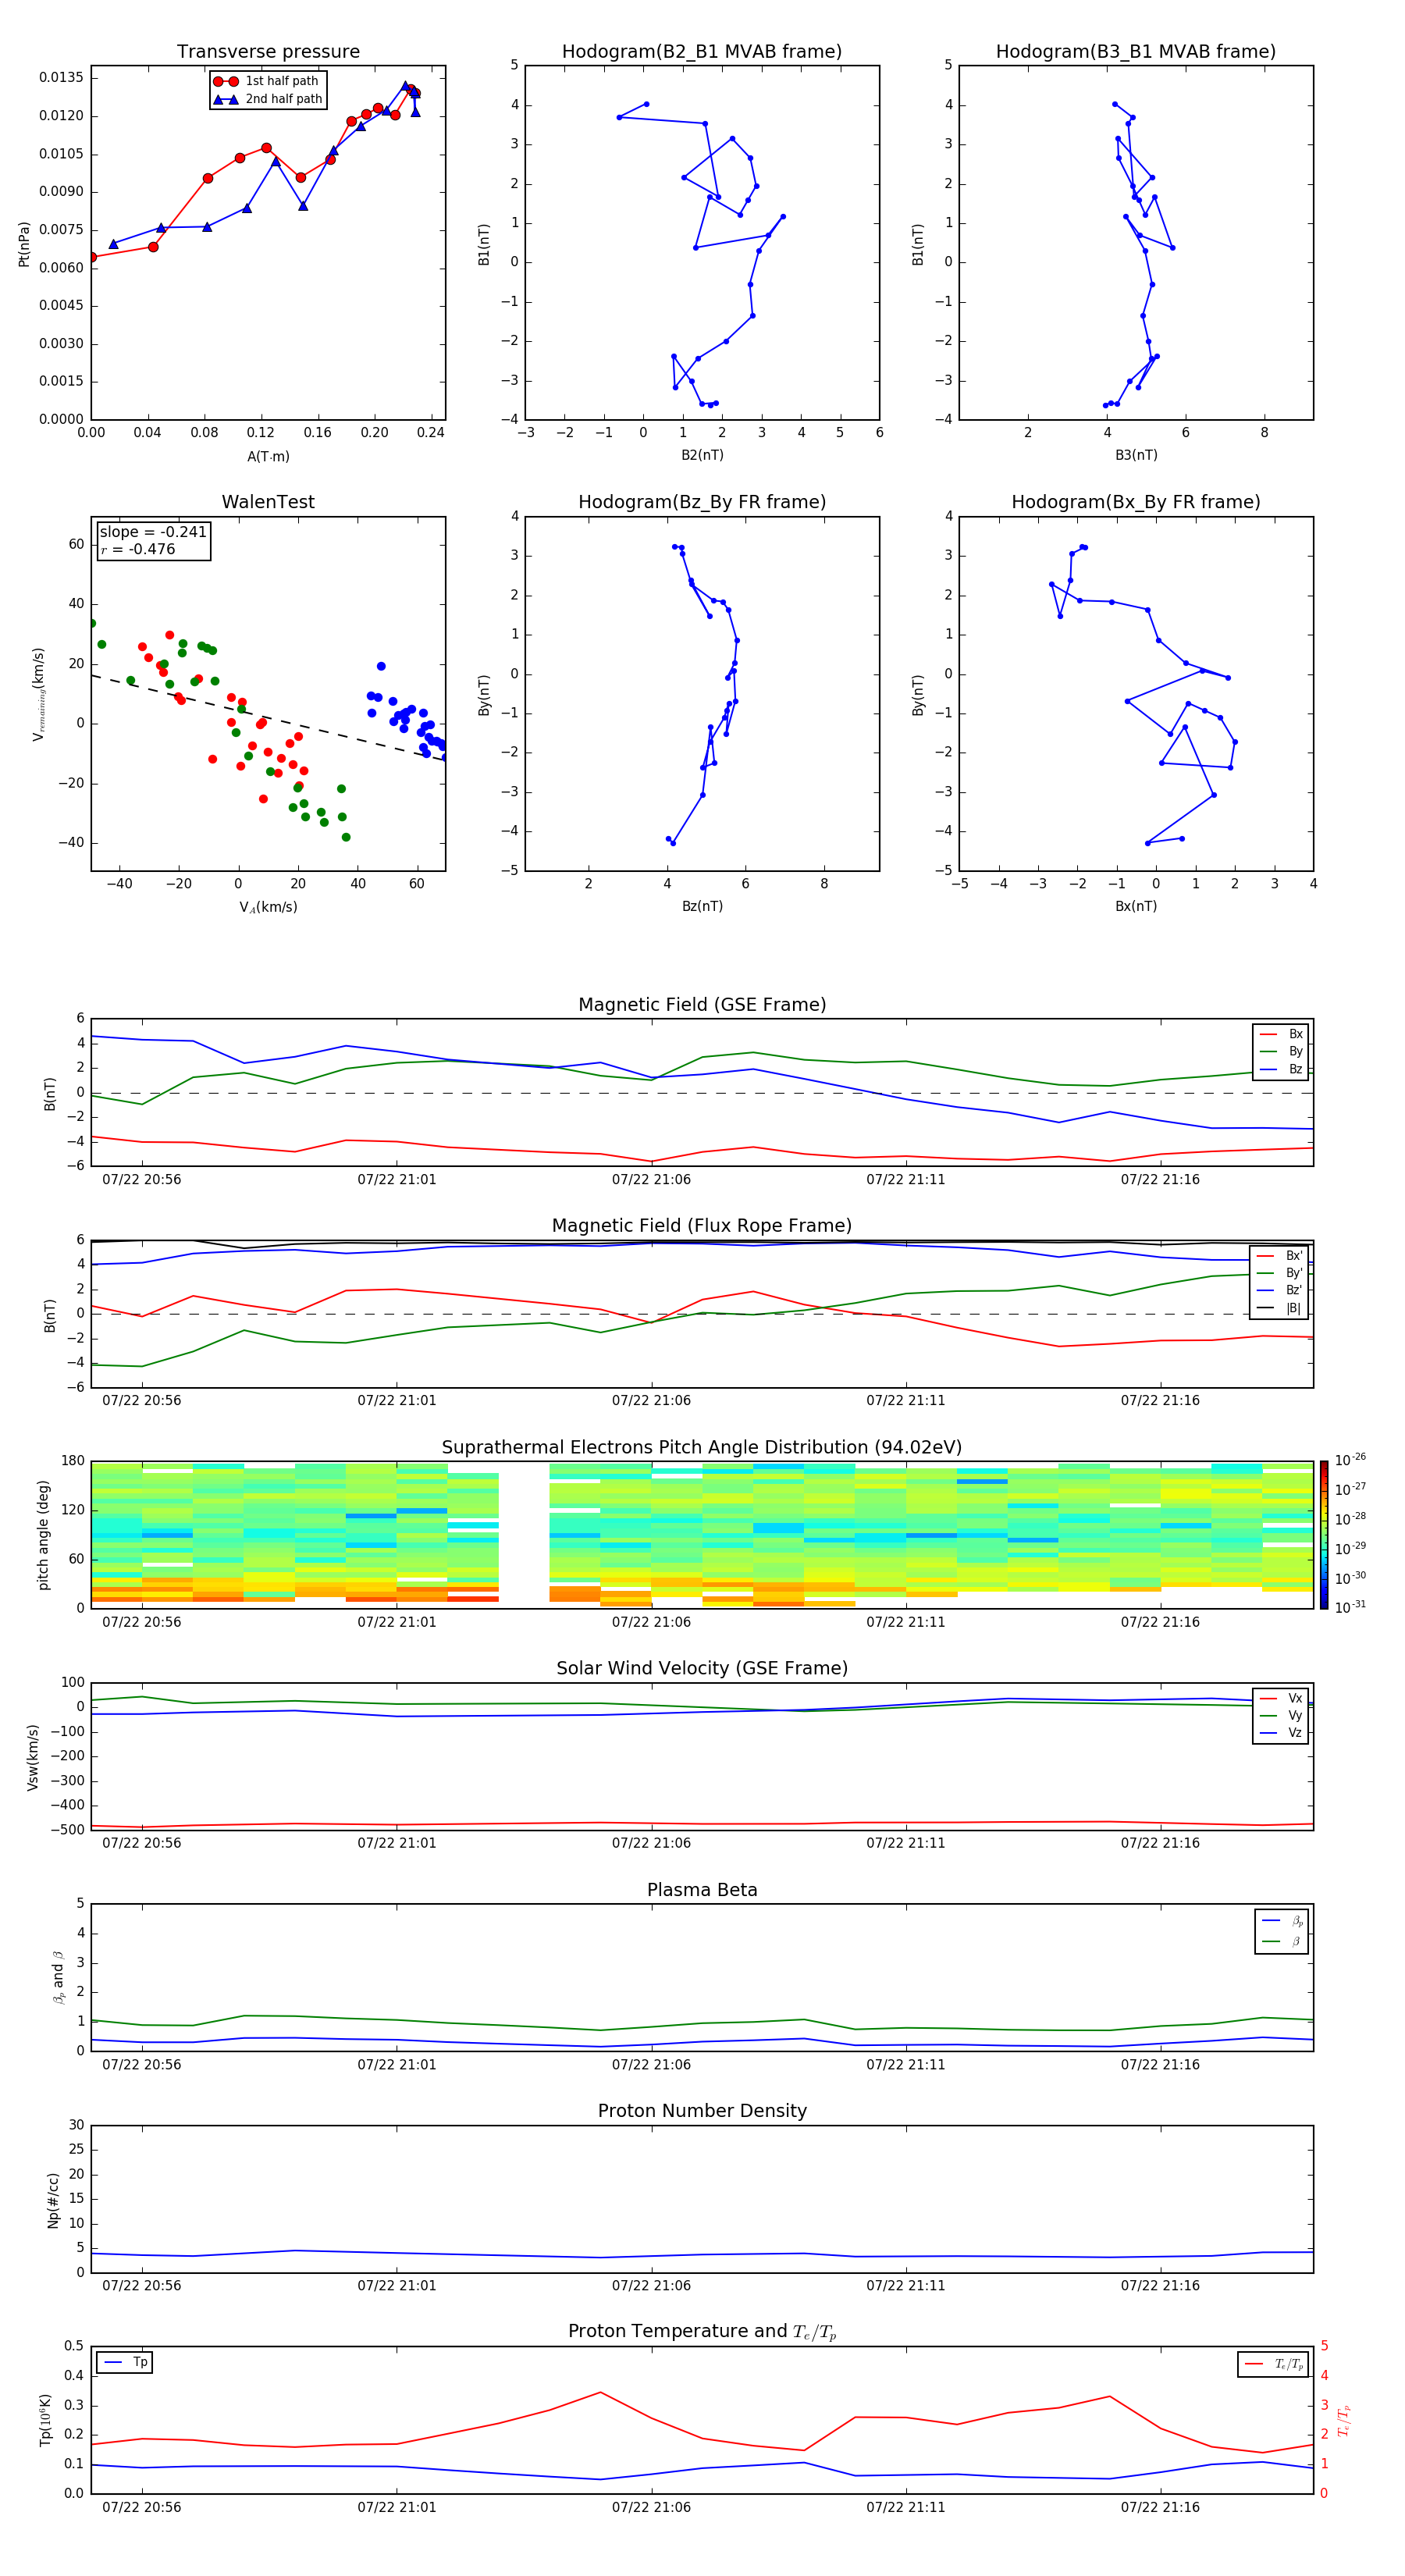Click '07/22 21:16' tick under Plasma Beta panel
This screenshot has width=1405, height=2576.
[x=1160, y=2065]
